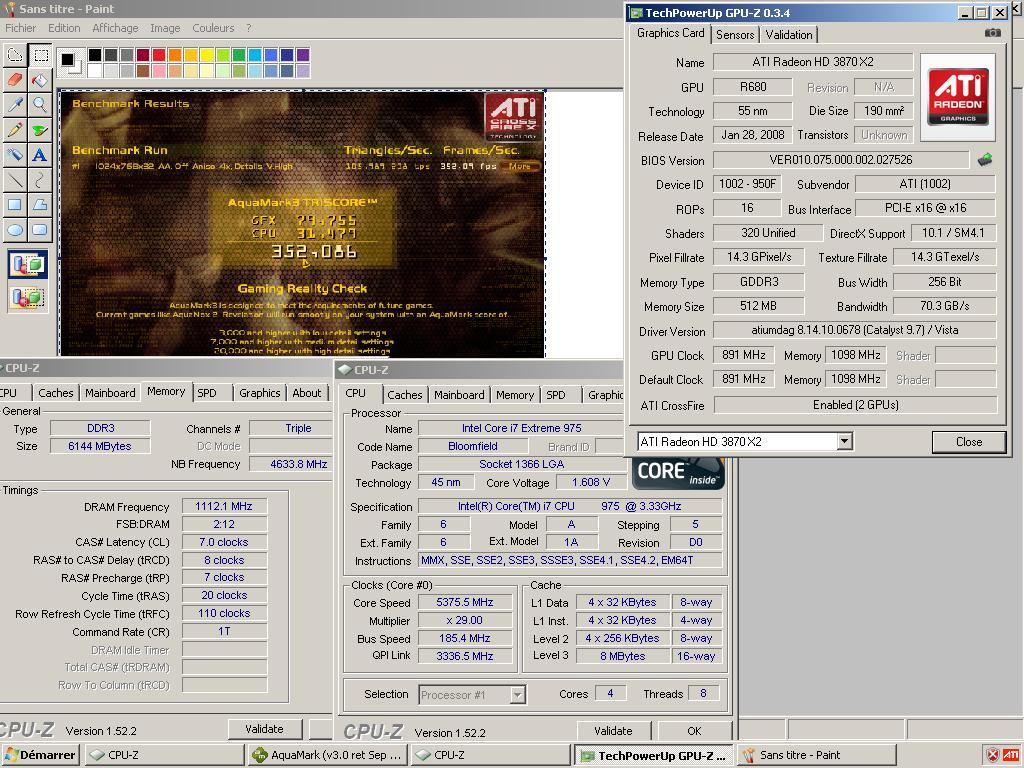Select the Polygon shape tool
Screen dimensions: 1024x768
pyautogui.click(x=40, y=205)
